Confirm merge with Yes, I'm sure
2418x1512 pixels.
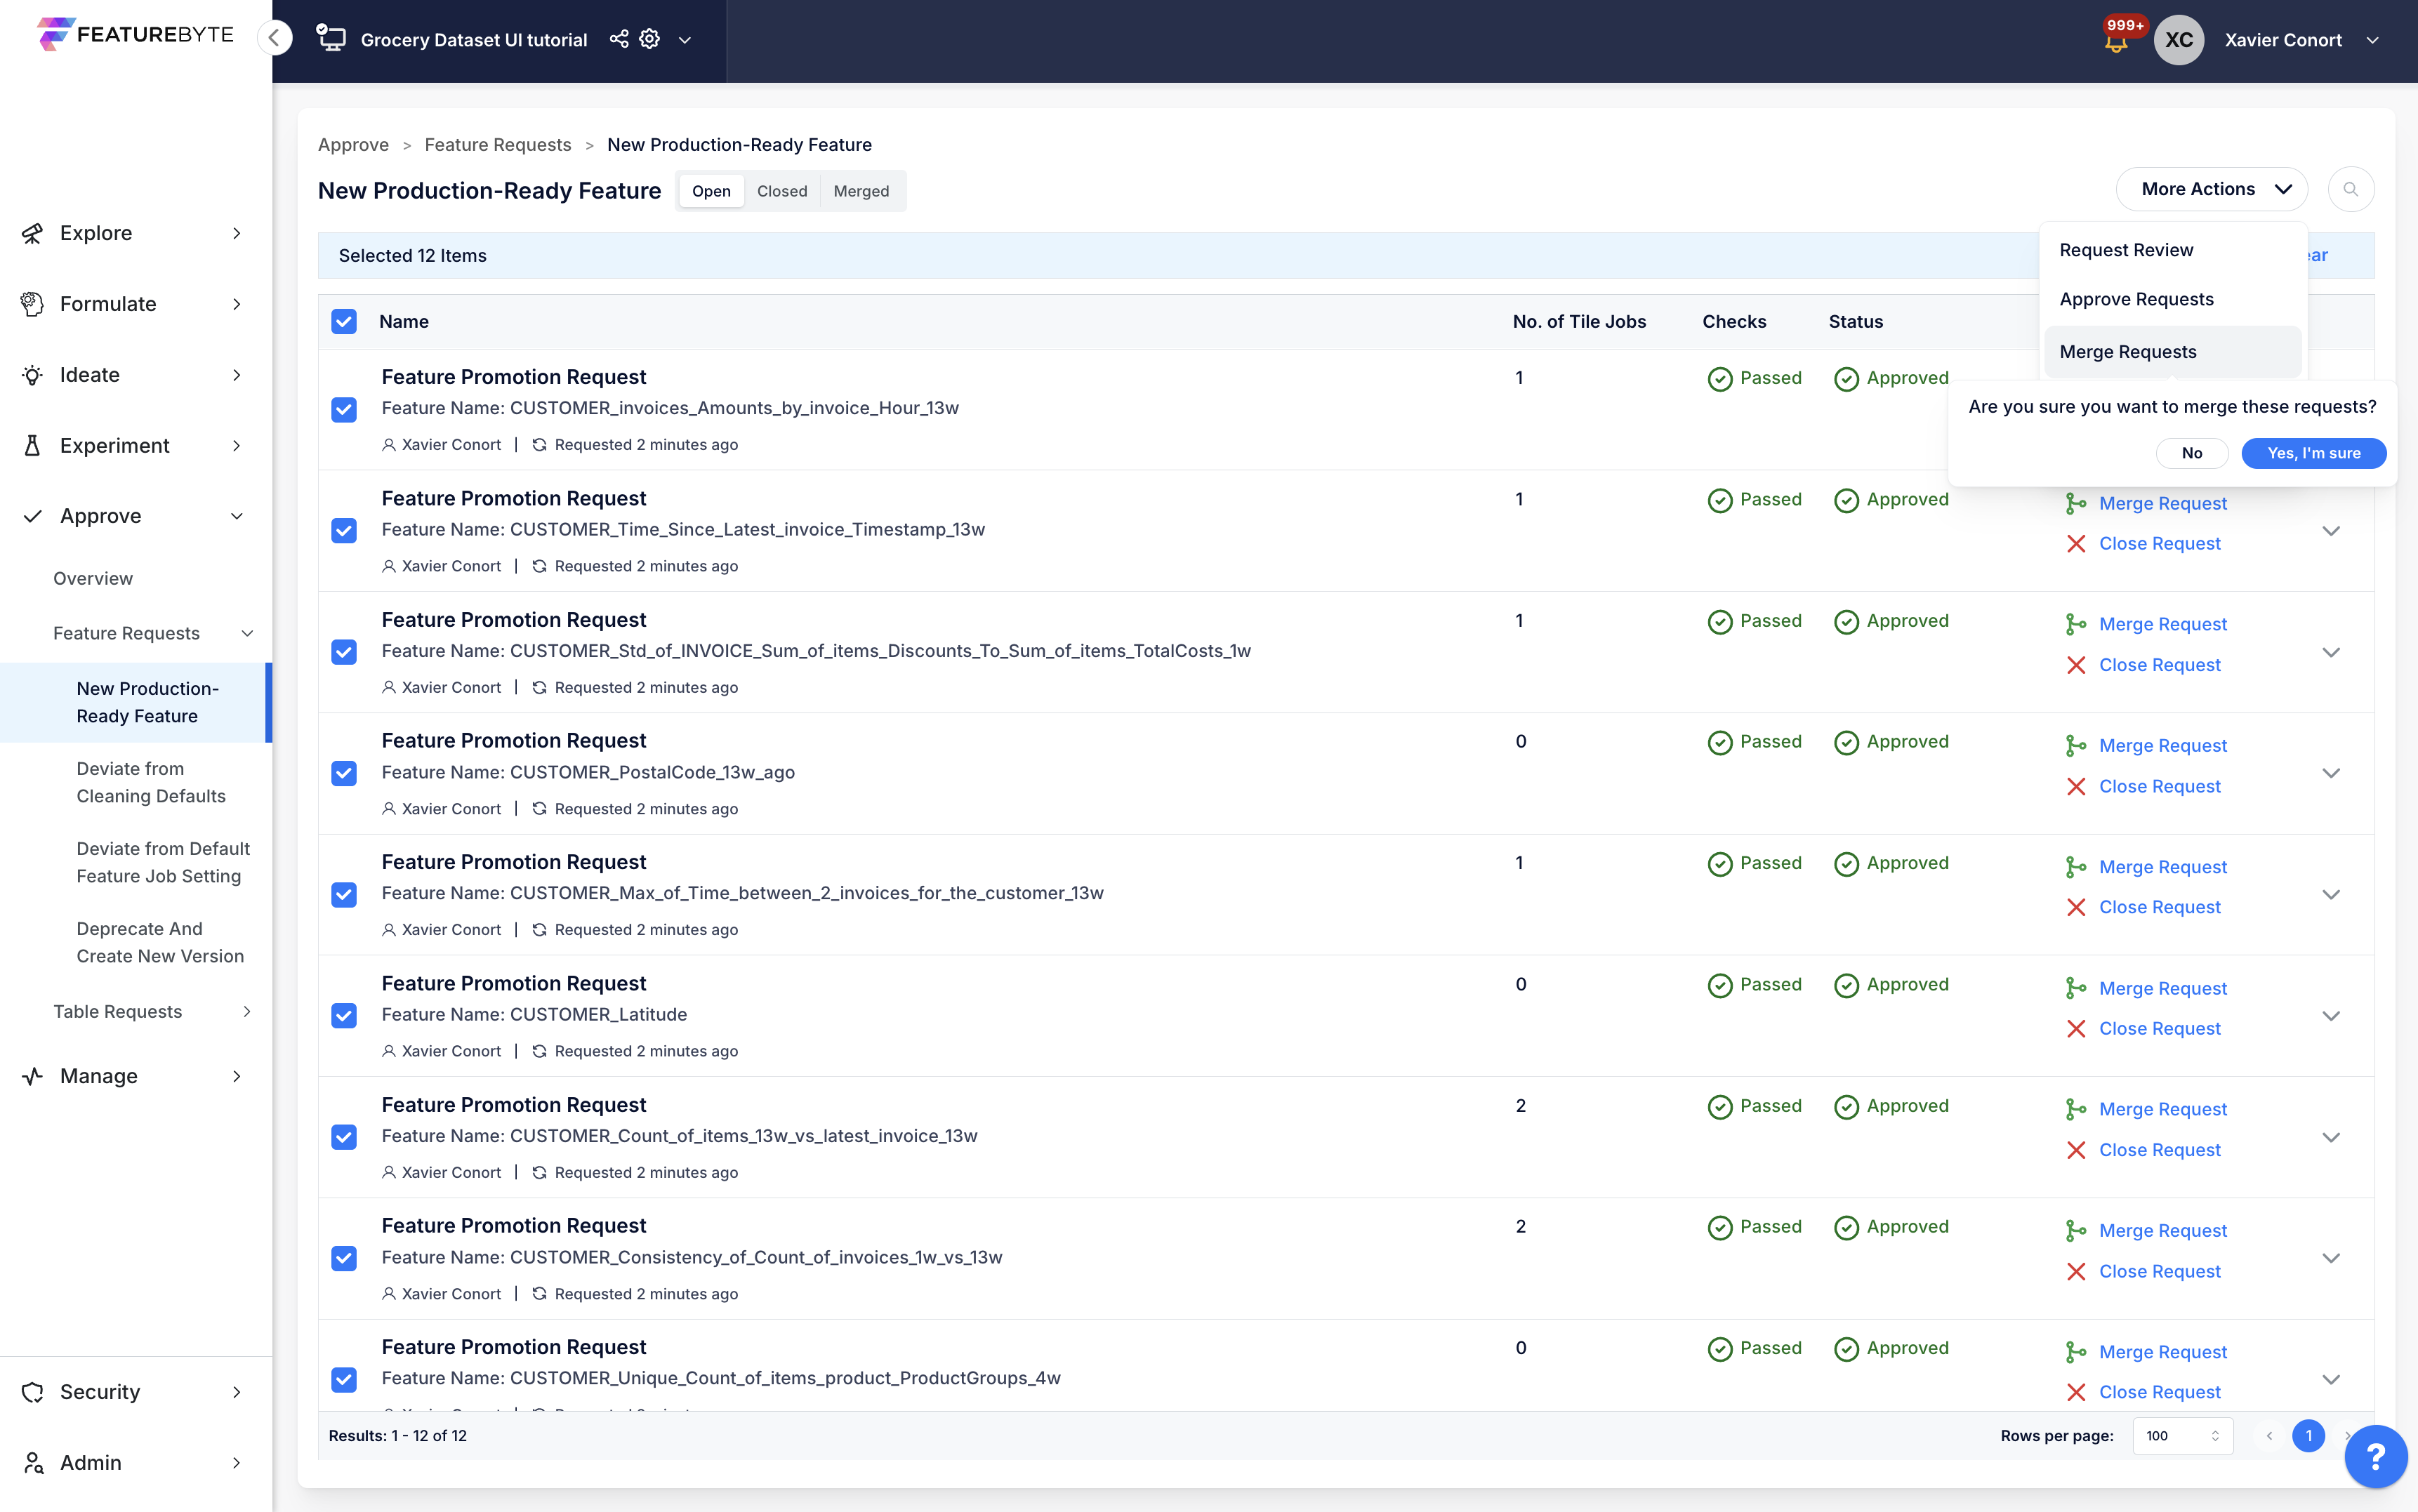(x=2313, y=453)
